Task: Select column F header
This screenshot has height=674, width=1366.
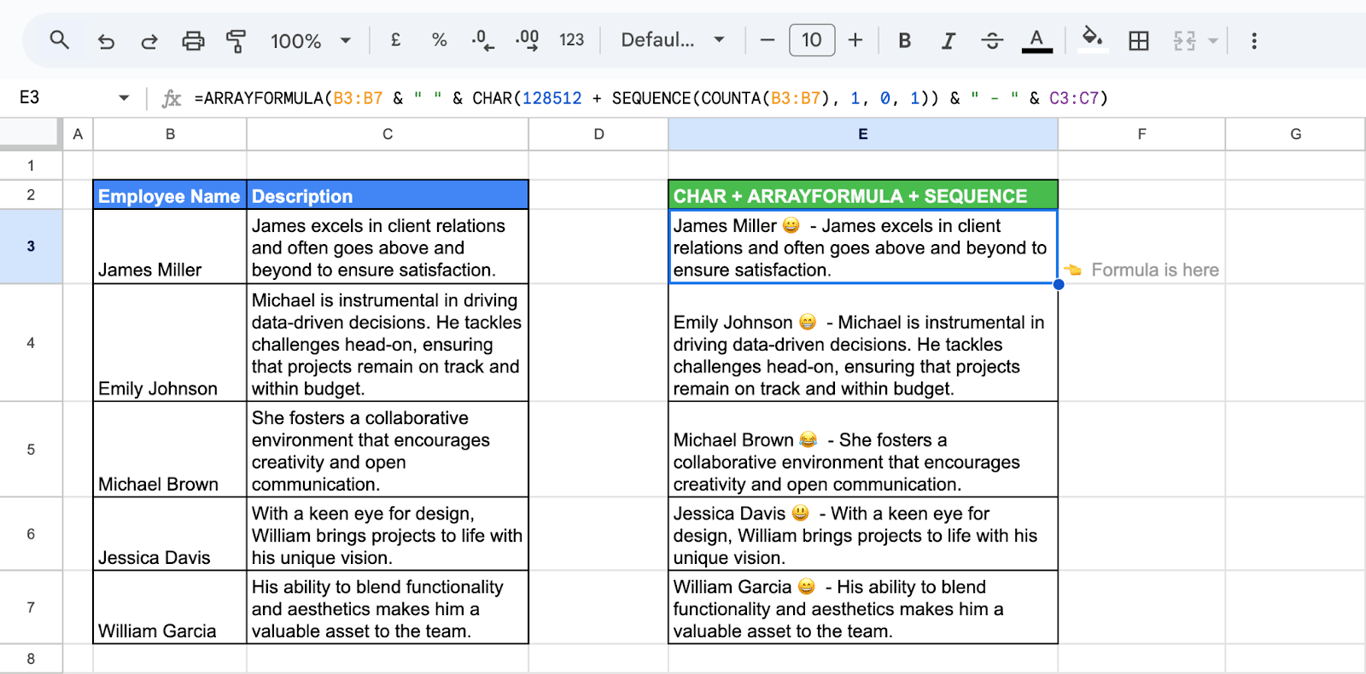Action: point(1142,134)
